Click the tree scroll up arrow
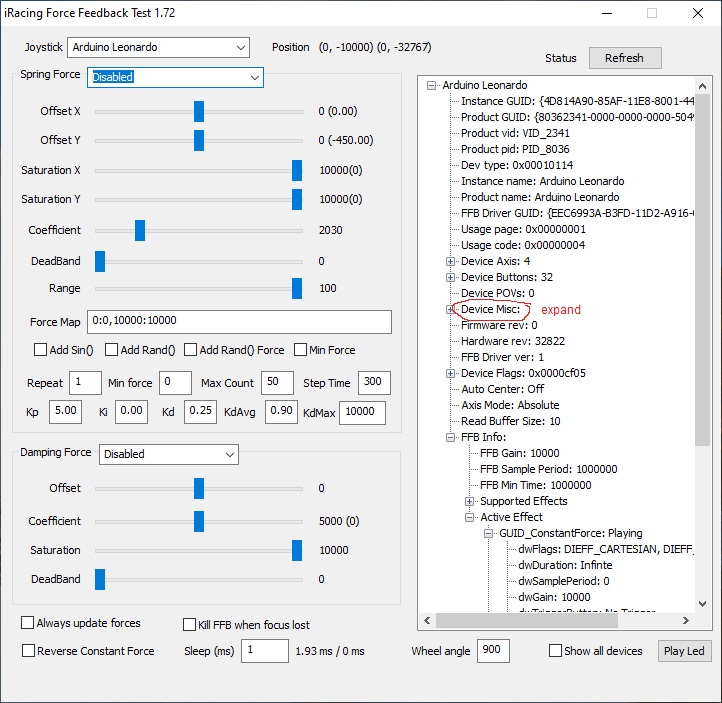 702,86
